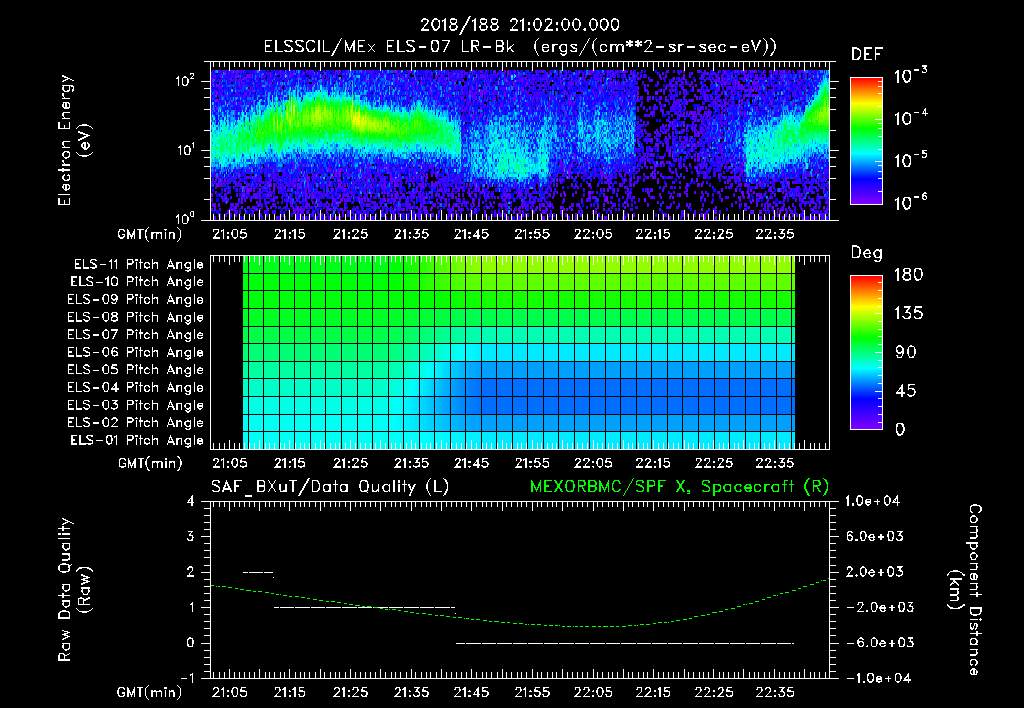Viewport: 1024px width, 708px height.
Task: Click the timestamp title 2018/188 21:02:00.000
Action: (x=519, y=25)
